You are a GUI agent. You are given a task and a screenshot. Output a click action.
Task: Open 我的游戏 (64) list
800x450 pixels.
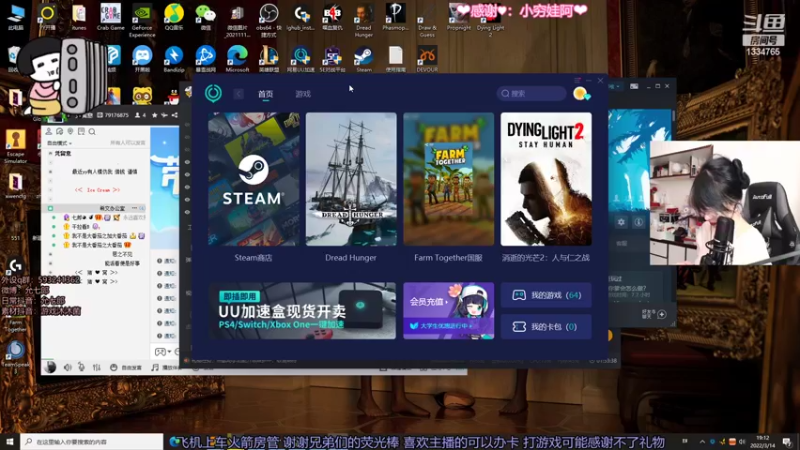(x=546, y=295)
